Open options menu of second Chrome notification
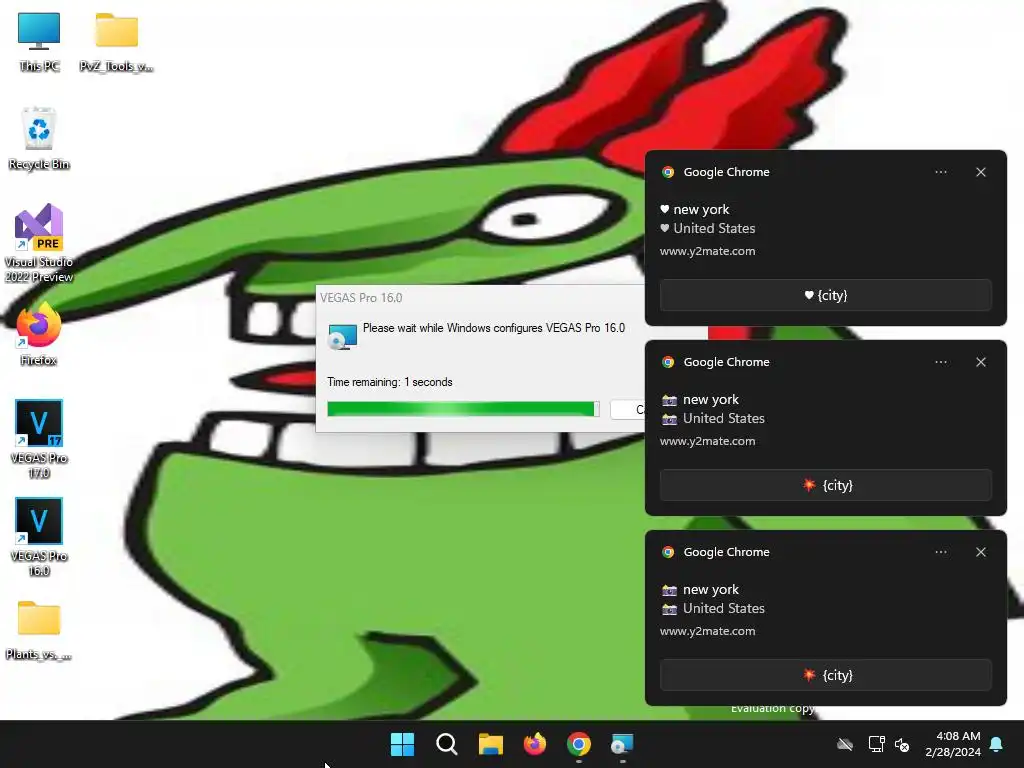 point(941,362)
